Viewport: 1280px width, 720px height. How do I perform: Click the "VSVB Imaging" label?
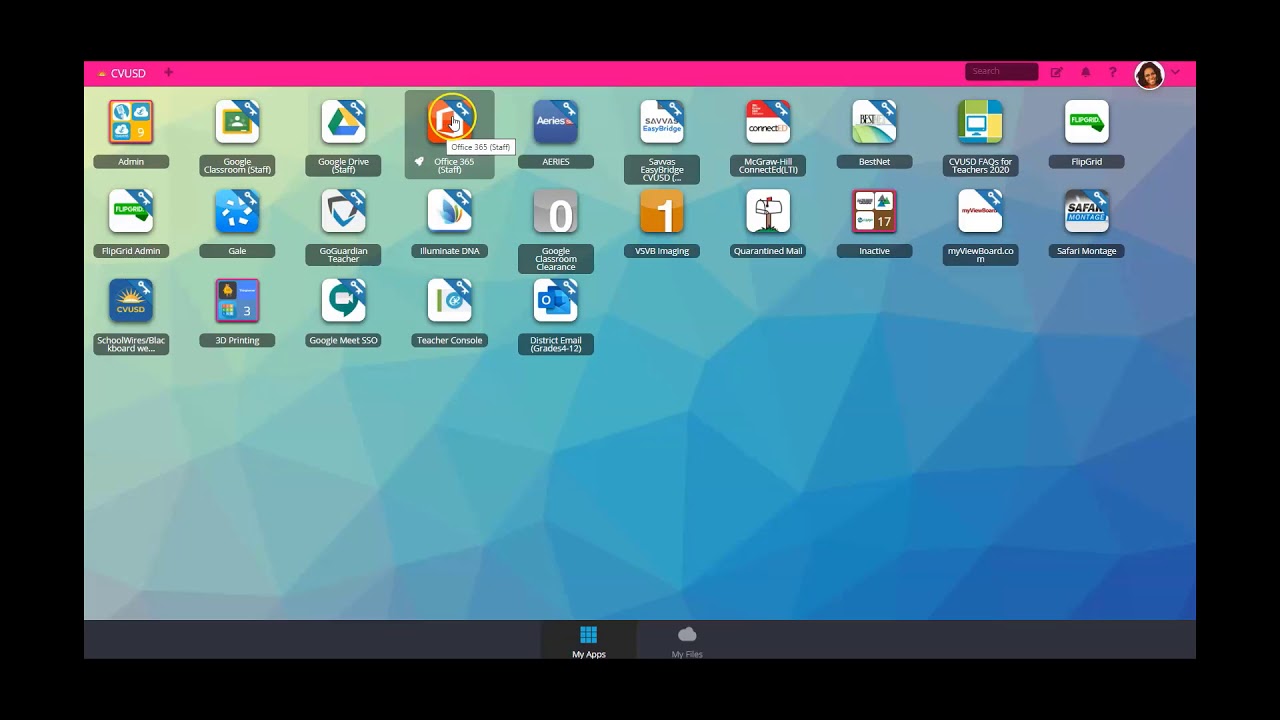coord(662,251)
